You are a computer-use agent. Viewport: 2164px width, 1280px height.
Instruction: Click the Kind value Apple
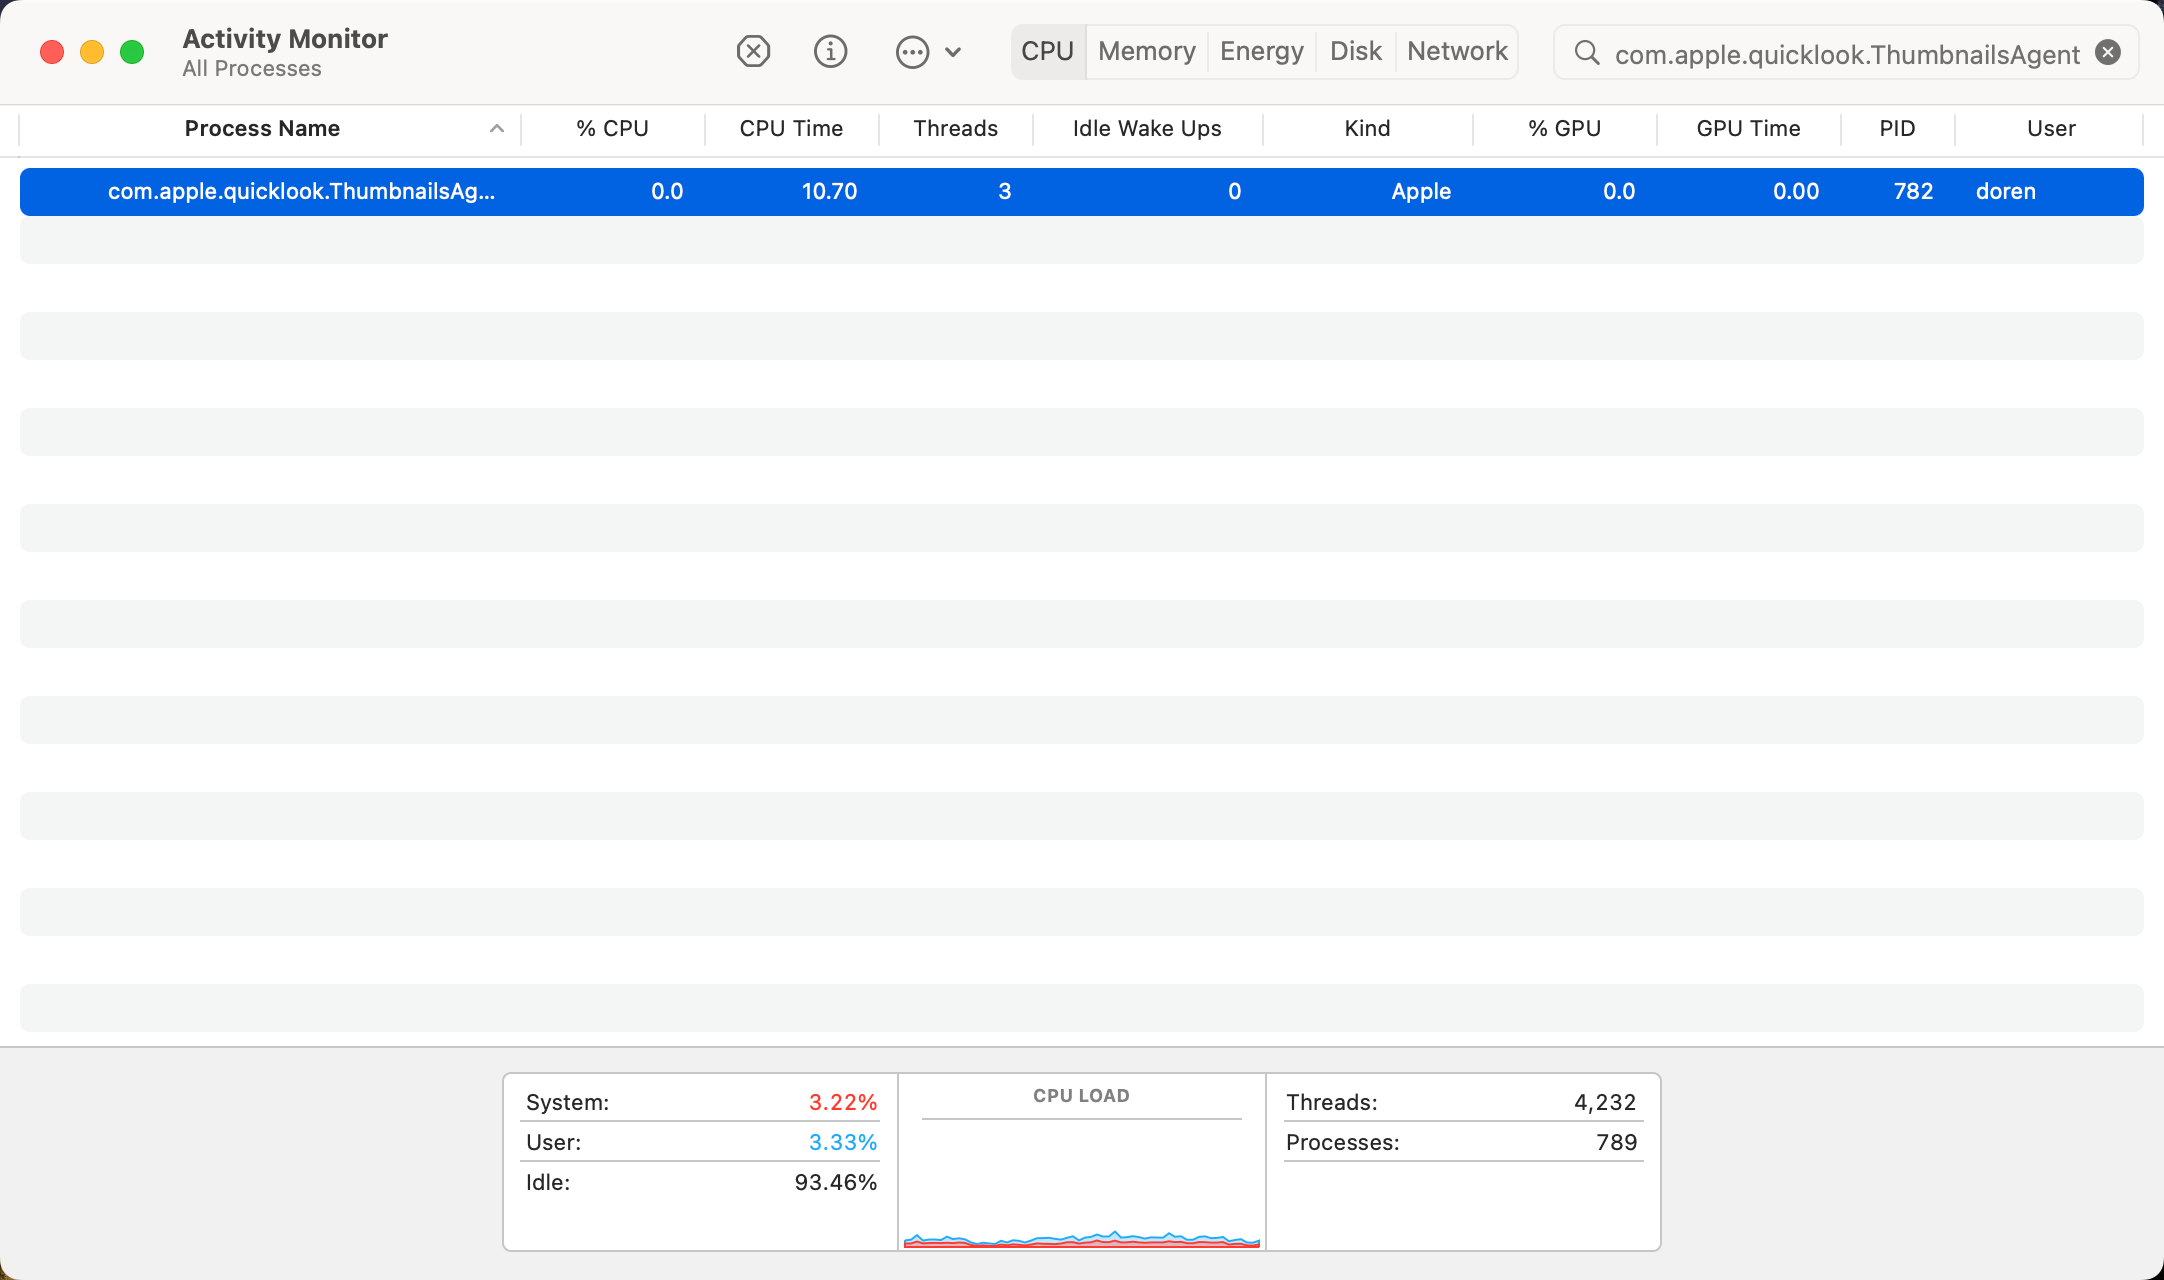pos(1421,191)
